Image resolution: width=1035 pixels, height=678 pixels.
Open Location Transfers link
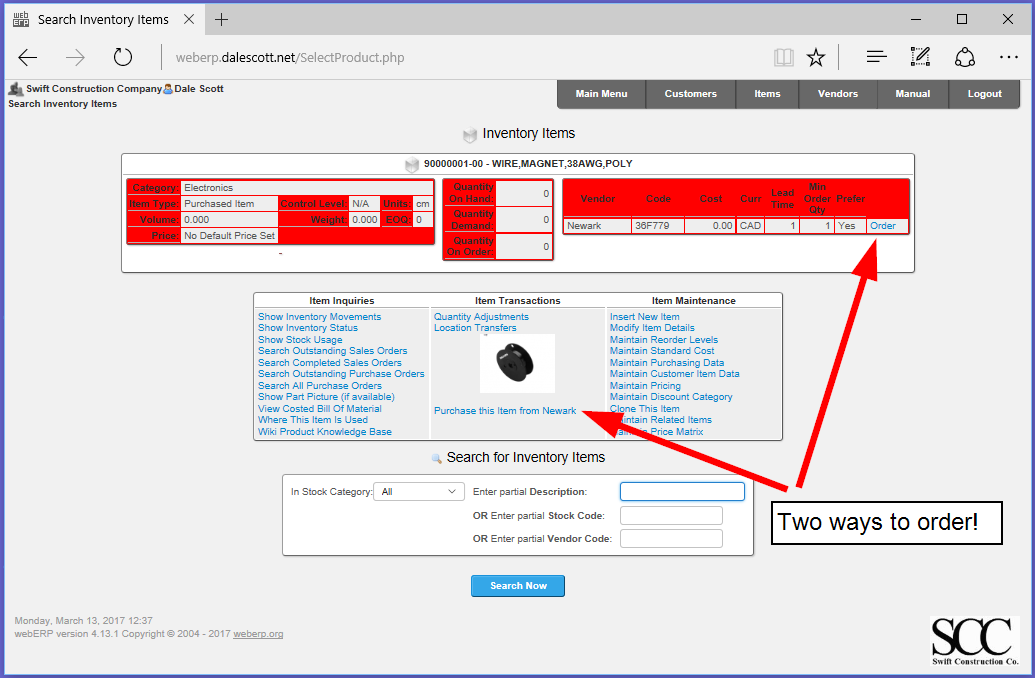click(475, 327)
